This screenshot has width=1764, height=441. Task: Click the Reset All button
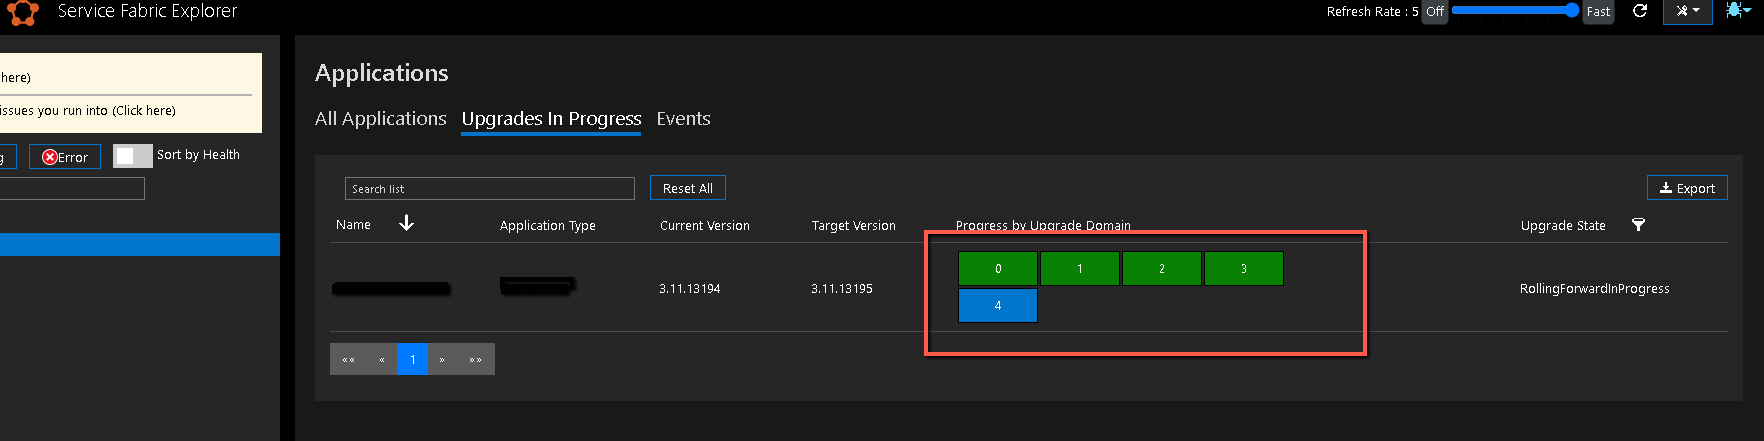[688, 188]
